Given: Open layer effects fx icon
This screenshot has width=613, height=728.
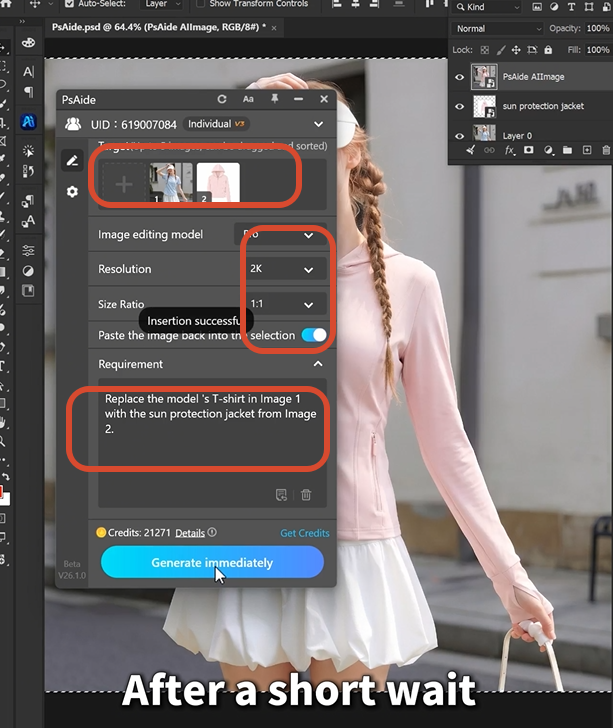Looking at the screenshot, I should 509,150.
